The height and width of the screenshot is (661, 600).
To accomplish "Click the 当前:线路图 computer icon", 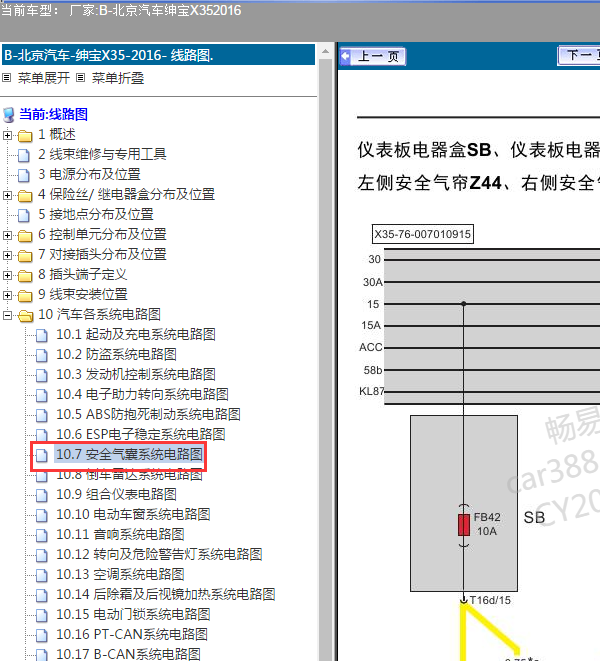I will [8, 115].
